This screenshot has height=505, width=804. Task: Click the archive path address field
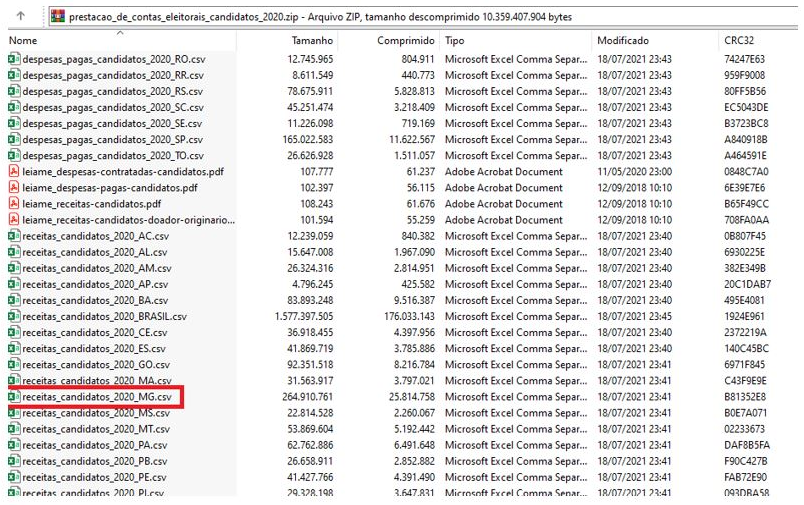click(400, 16)
